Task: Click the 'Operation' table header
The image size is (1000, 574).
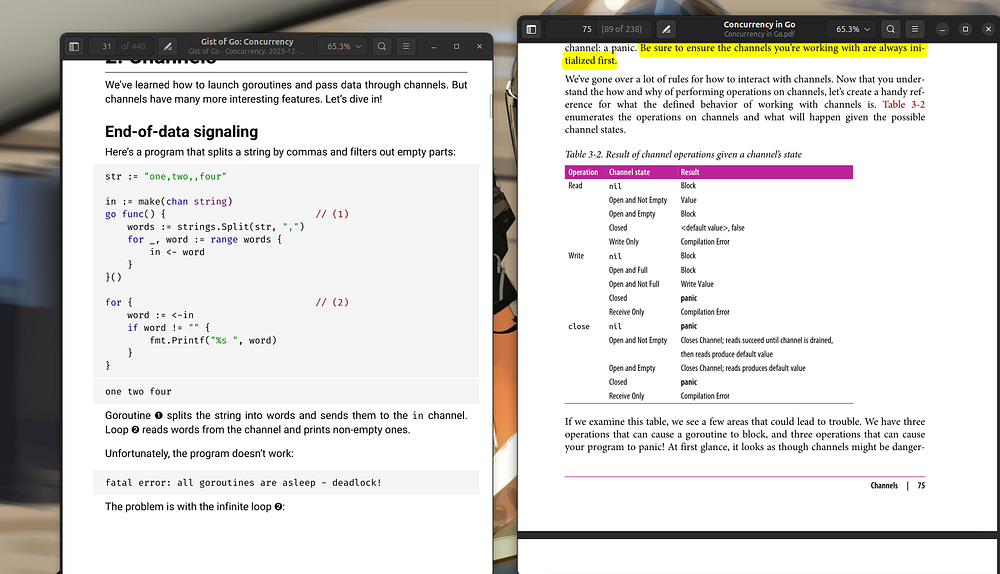Action: pos(583,172)
